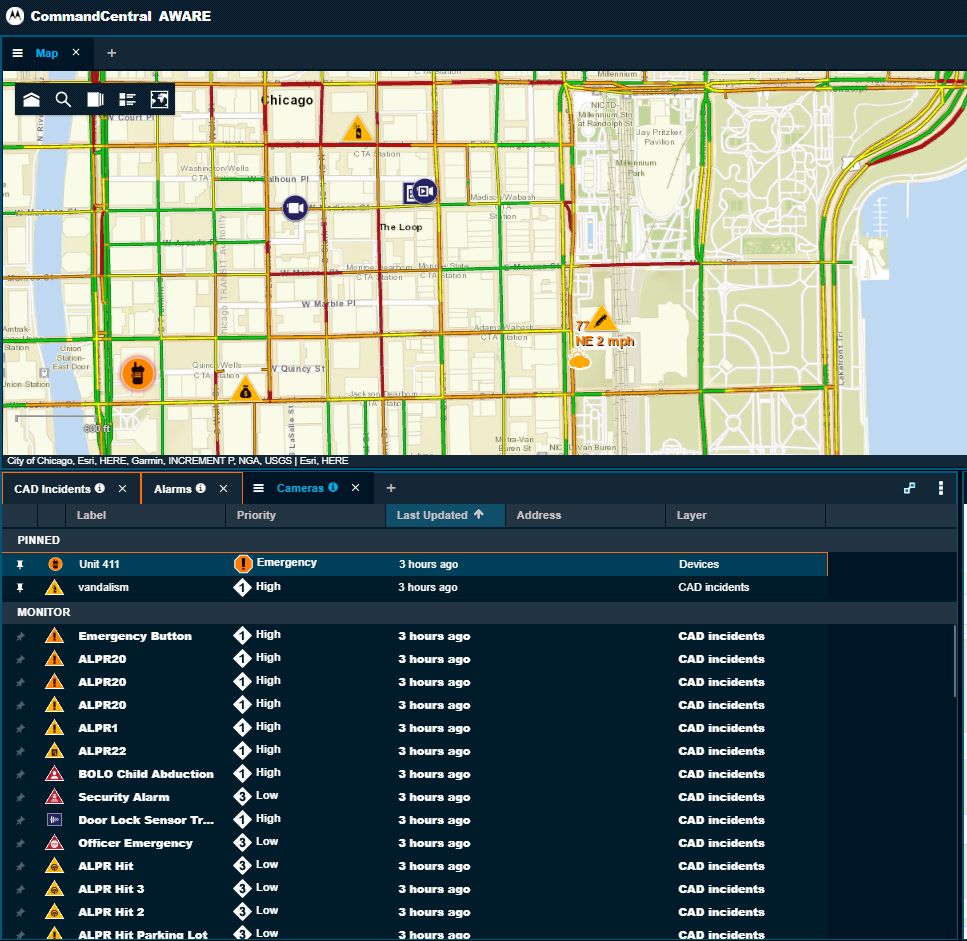Sort by the Priority column header

pyautogui.click(x=305, y=515)
